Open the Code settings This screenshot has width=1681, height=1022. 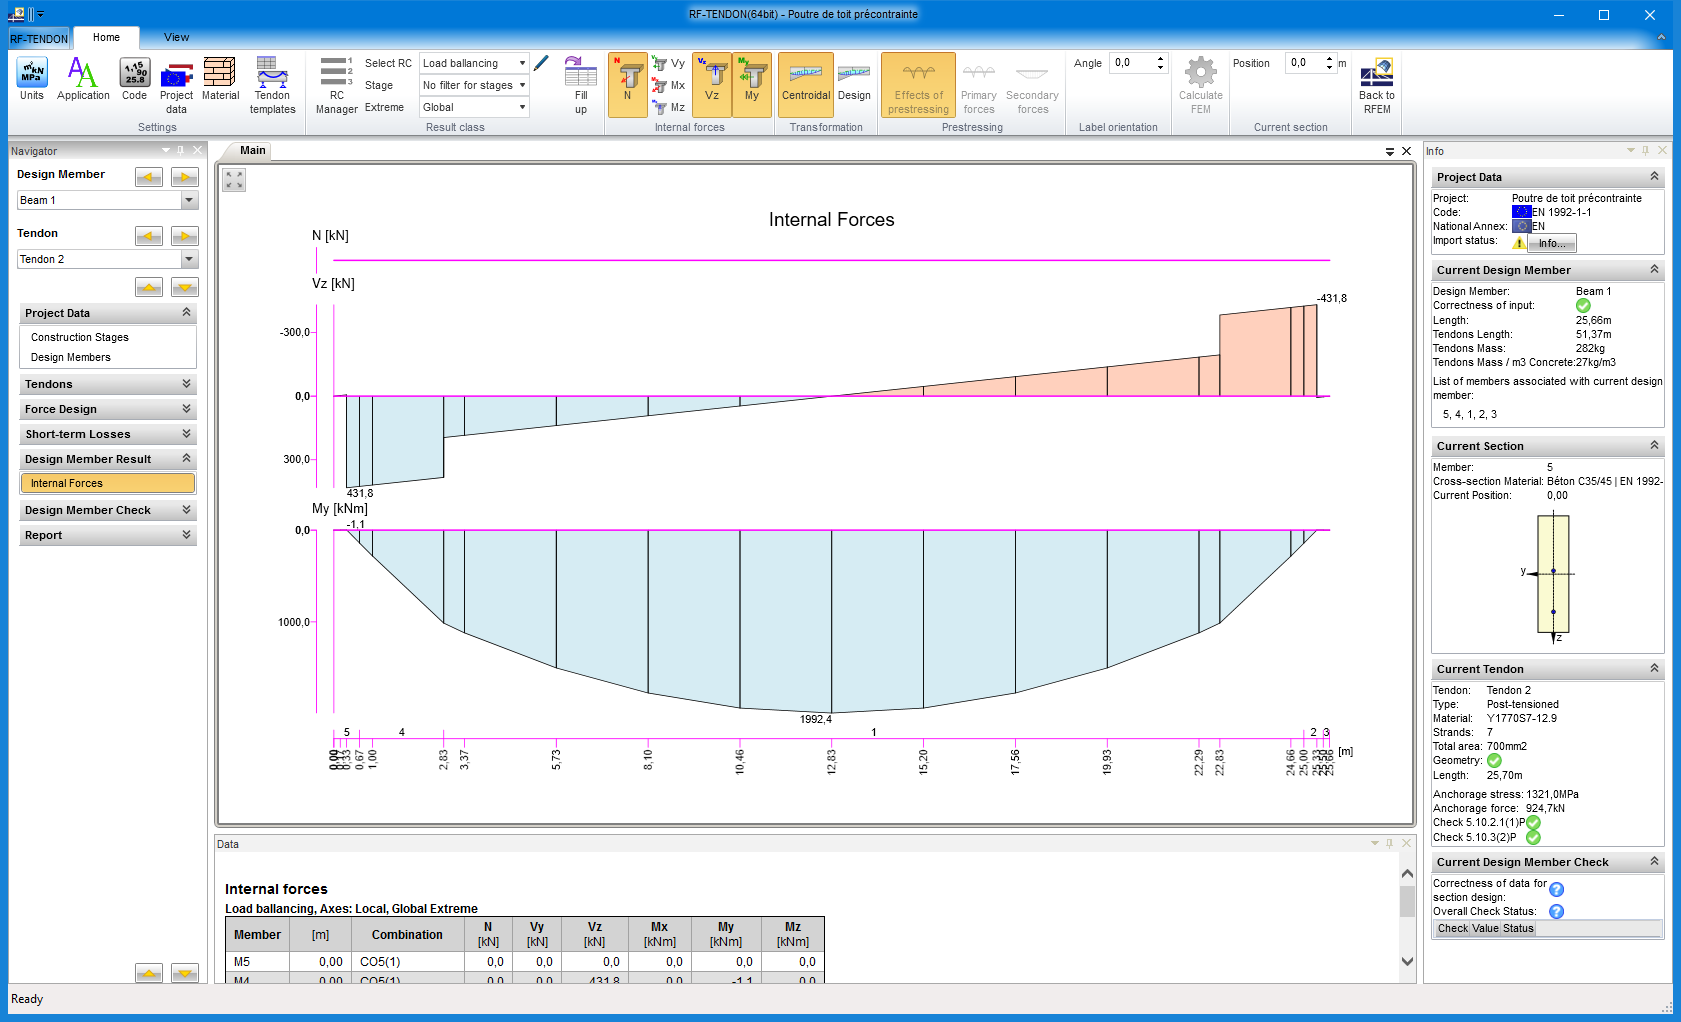pyautogui.click(x=135, y=79)
